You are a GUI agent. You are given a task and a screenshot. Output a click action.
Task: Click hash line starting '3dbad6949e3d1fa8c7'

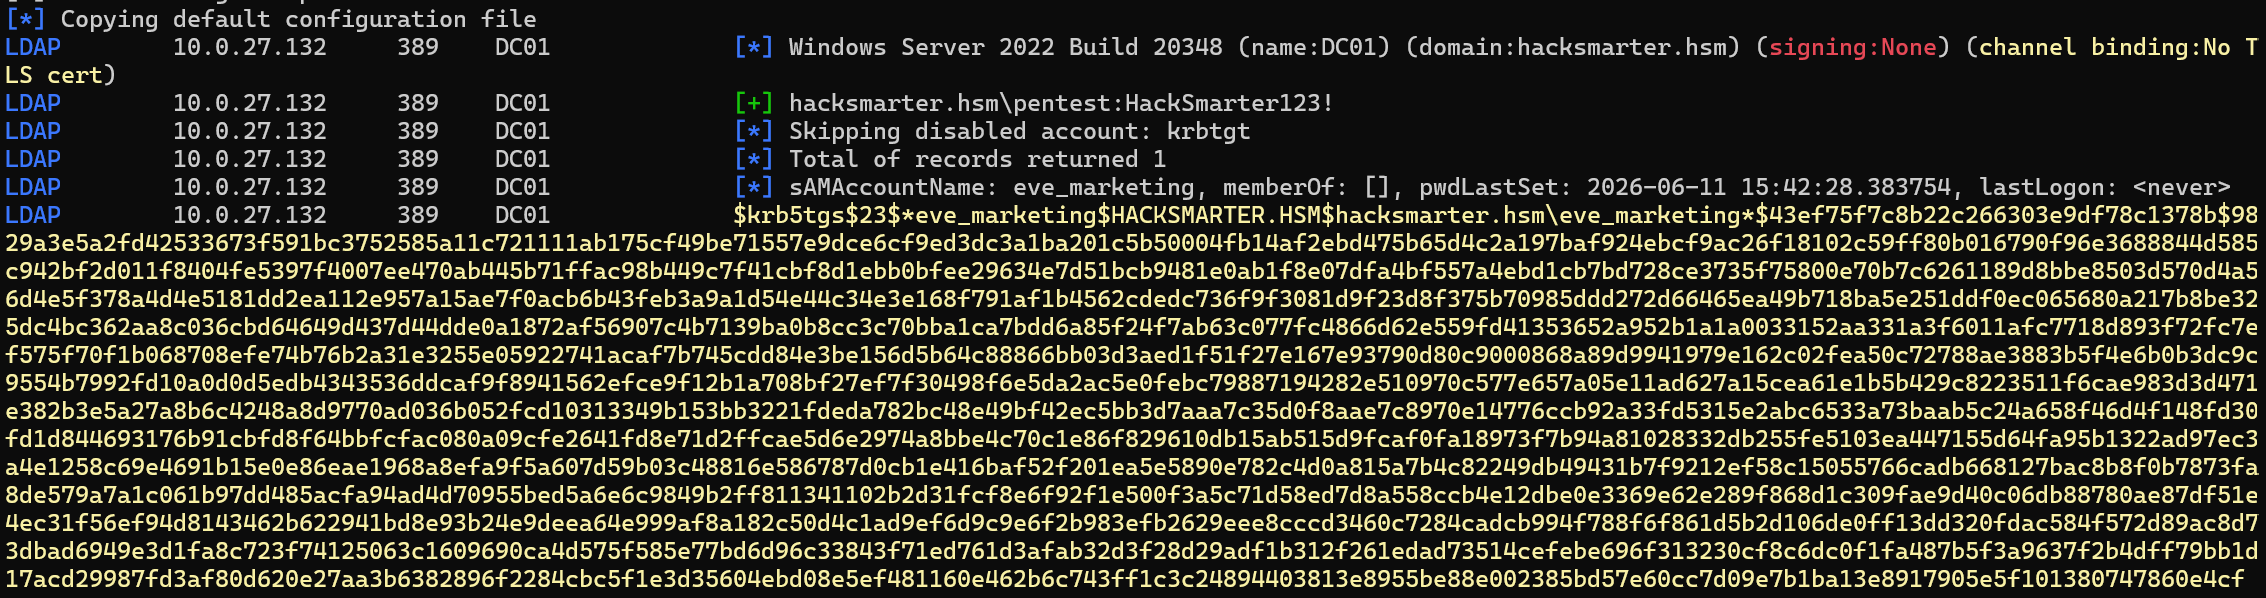pos(1132,551)
